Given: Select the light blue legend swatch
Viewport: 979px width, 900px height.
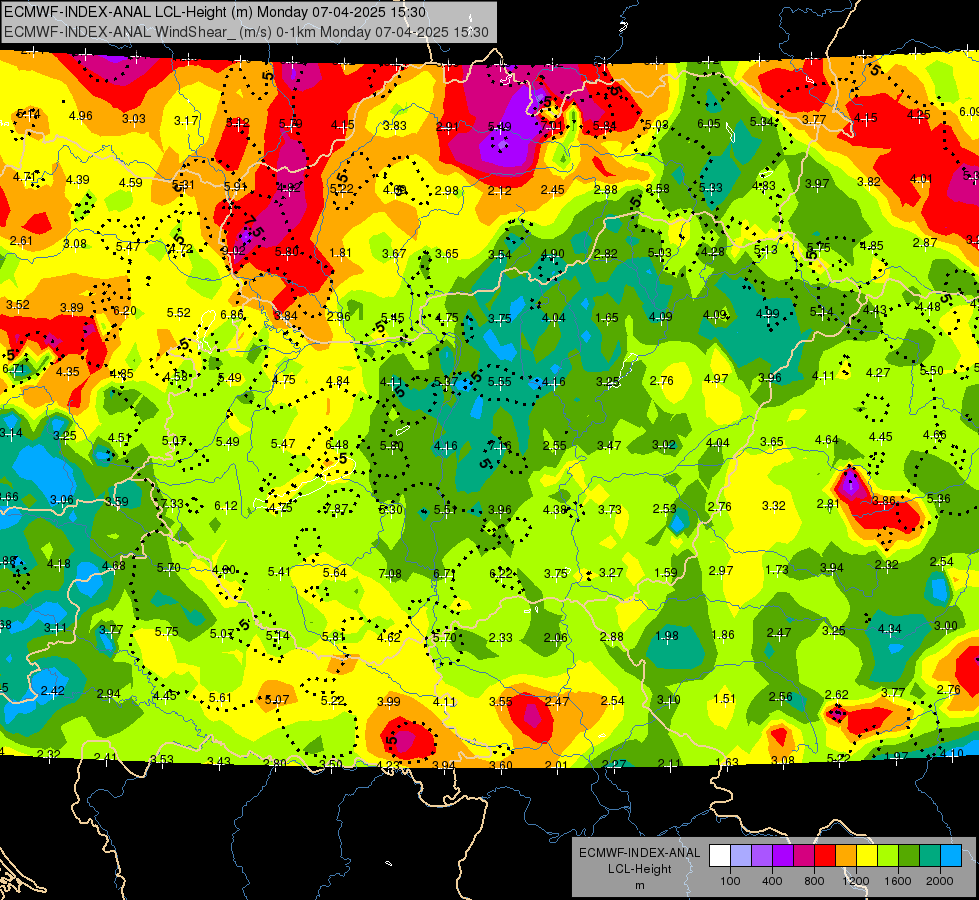Looking at the screenshot, I should (x=951, y=856).
